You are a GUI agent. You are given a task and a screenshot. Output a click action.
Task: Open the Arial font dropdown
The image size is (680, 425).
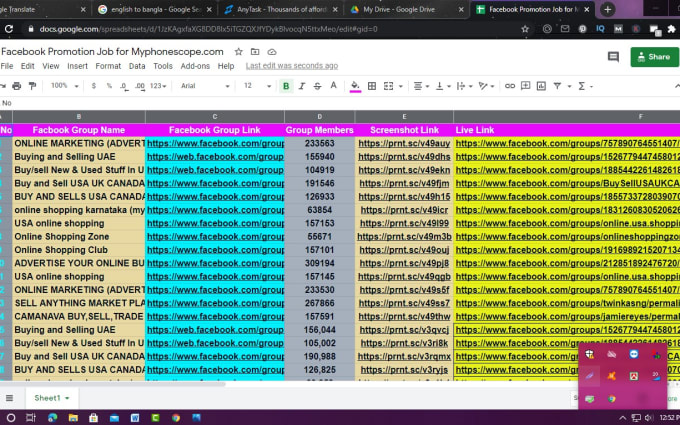pos(205,86)
